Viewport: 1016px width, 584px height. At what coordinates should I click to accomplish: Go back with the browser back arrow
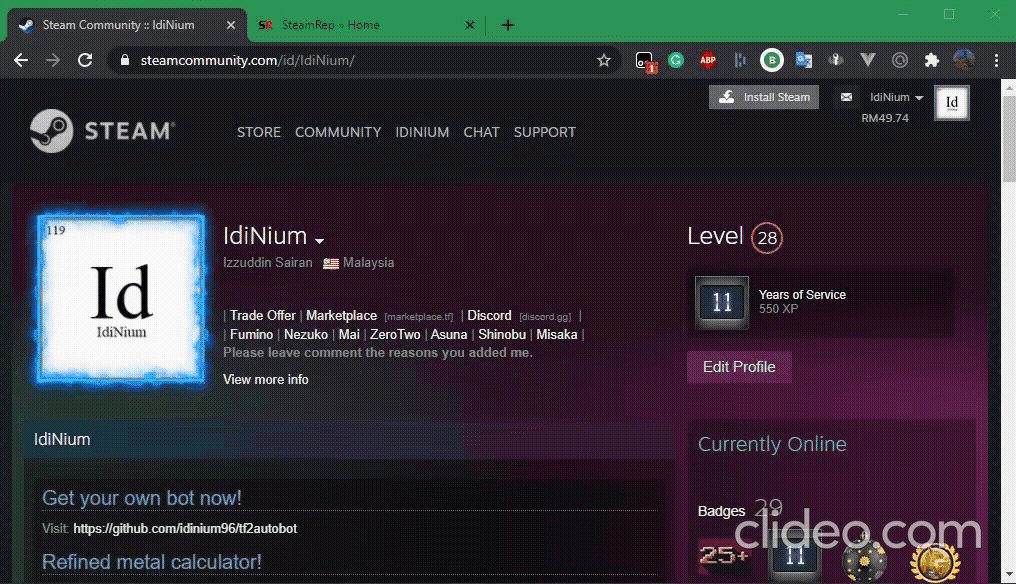tap(21, 60)
